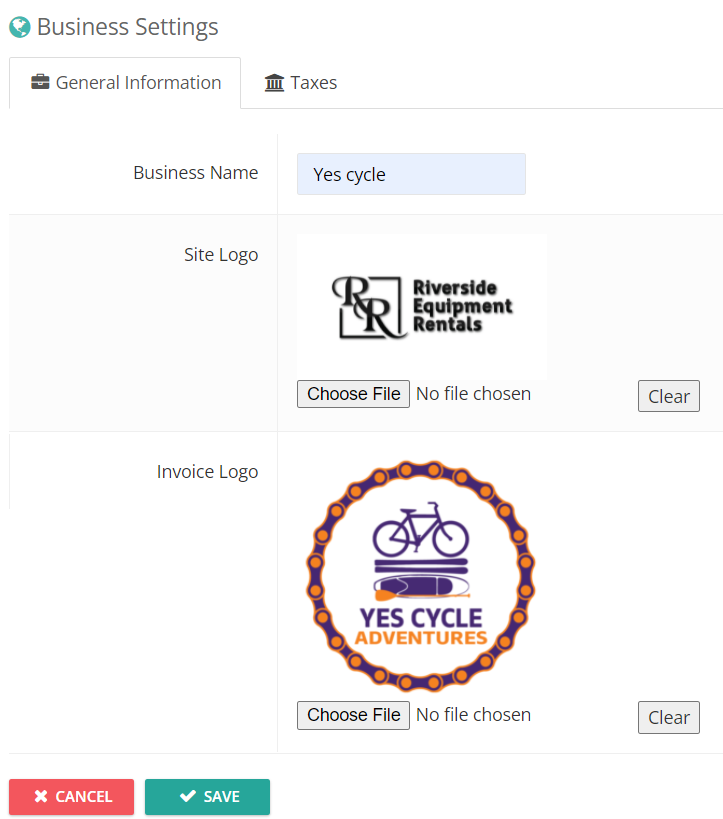Click the globe icon beside Business Settings

click(x=20, y=27)
